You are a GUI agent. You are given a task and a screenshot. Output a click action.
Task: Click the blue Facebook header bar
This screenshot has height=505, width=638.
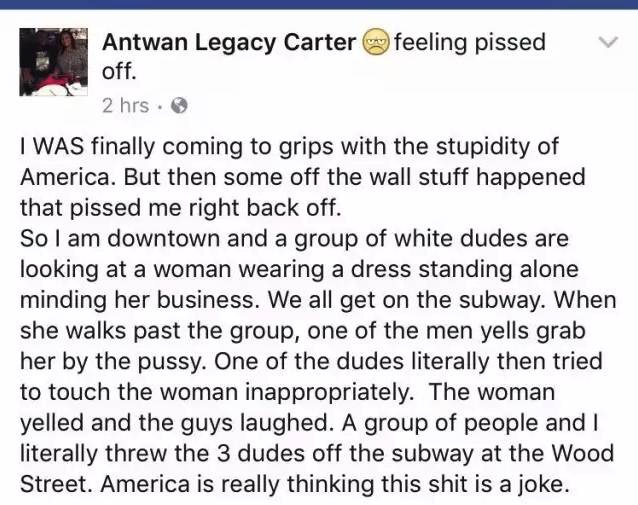point(319,4)
